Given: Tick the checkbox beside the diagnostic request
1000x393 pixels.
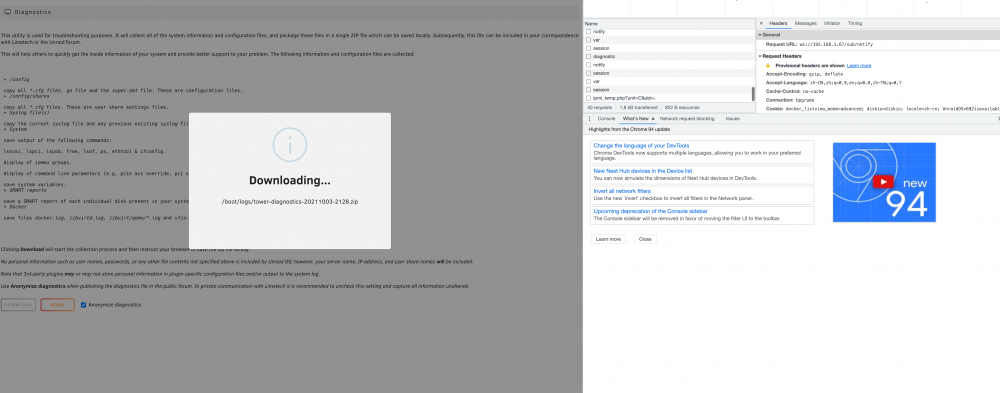Looking at the screenshot, I should coord(589,57).
